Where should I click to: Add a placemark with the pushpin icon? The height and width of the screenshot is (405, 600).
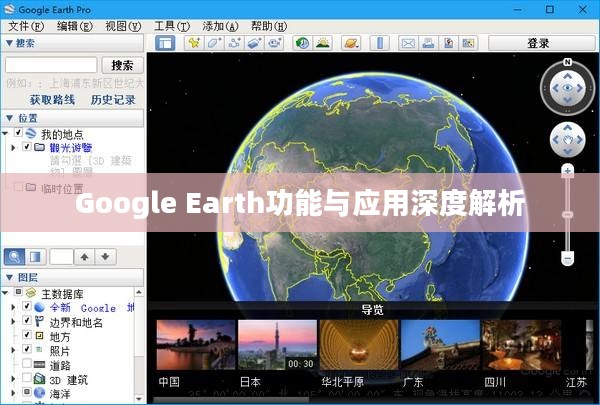coord(194,43)
